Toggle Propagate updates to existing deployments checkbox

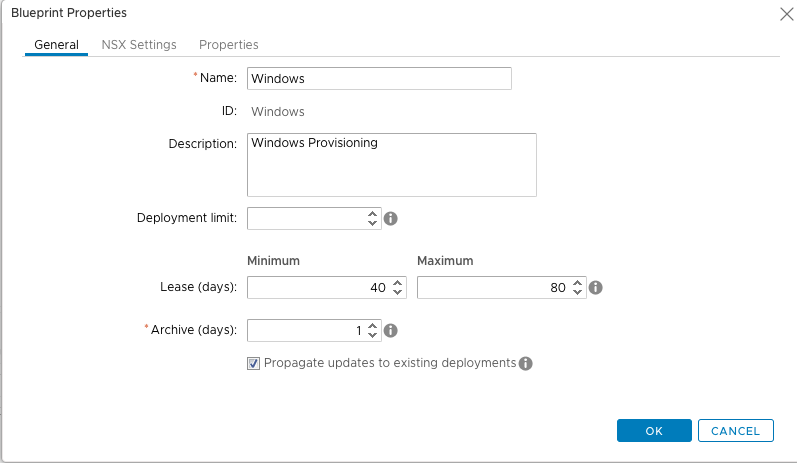(x=253, y=363)
